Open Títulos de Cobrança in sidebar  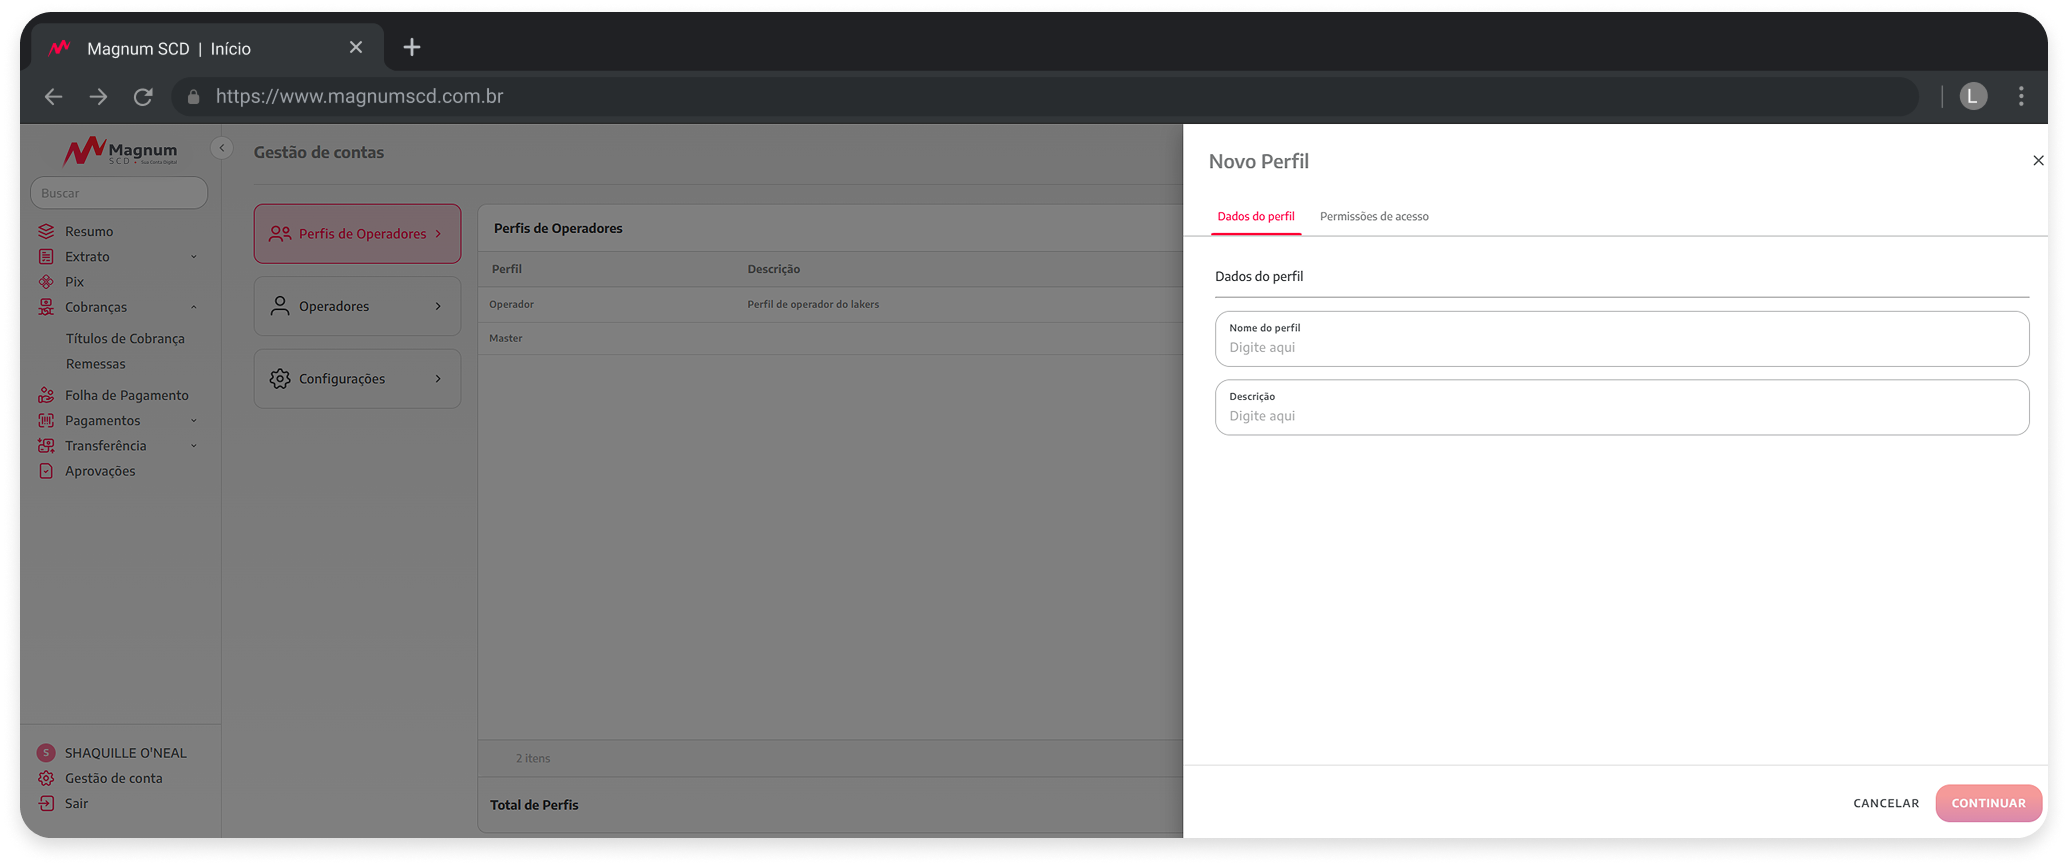(125, 339)
